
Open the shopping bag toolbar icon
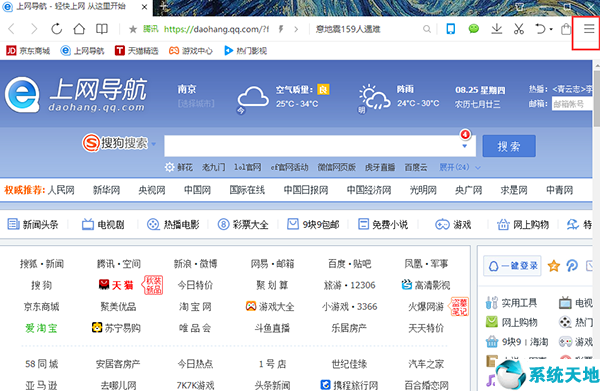tap(566, 29)
